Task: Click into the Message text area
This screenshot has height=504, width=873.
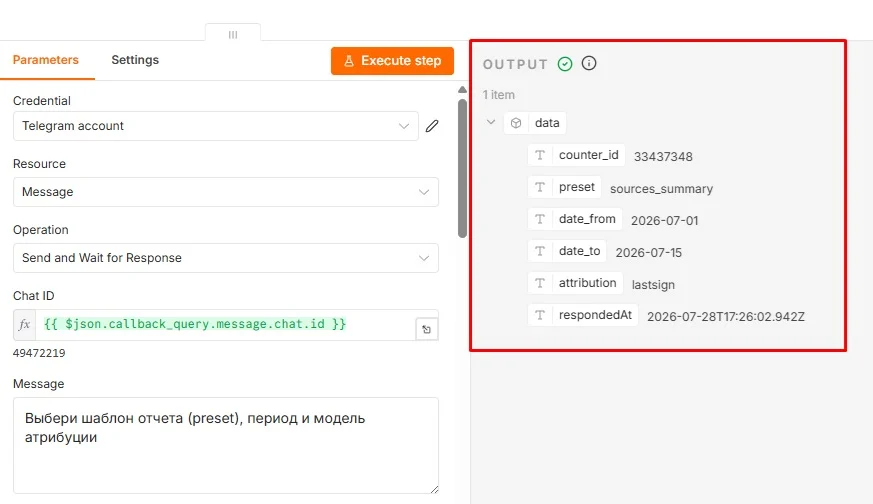Action: pos(225,446)
